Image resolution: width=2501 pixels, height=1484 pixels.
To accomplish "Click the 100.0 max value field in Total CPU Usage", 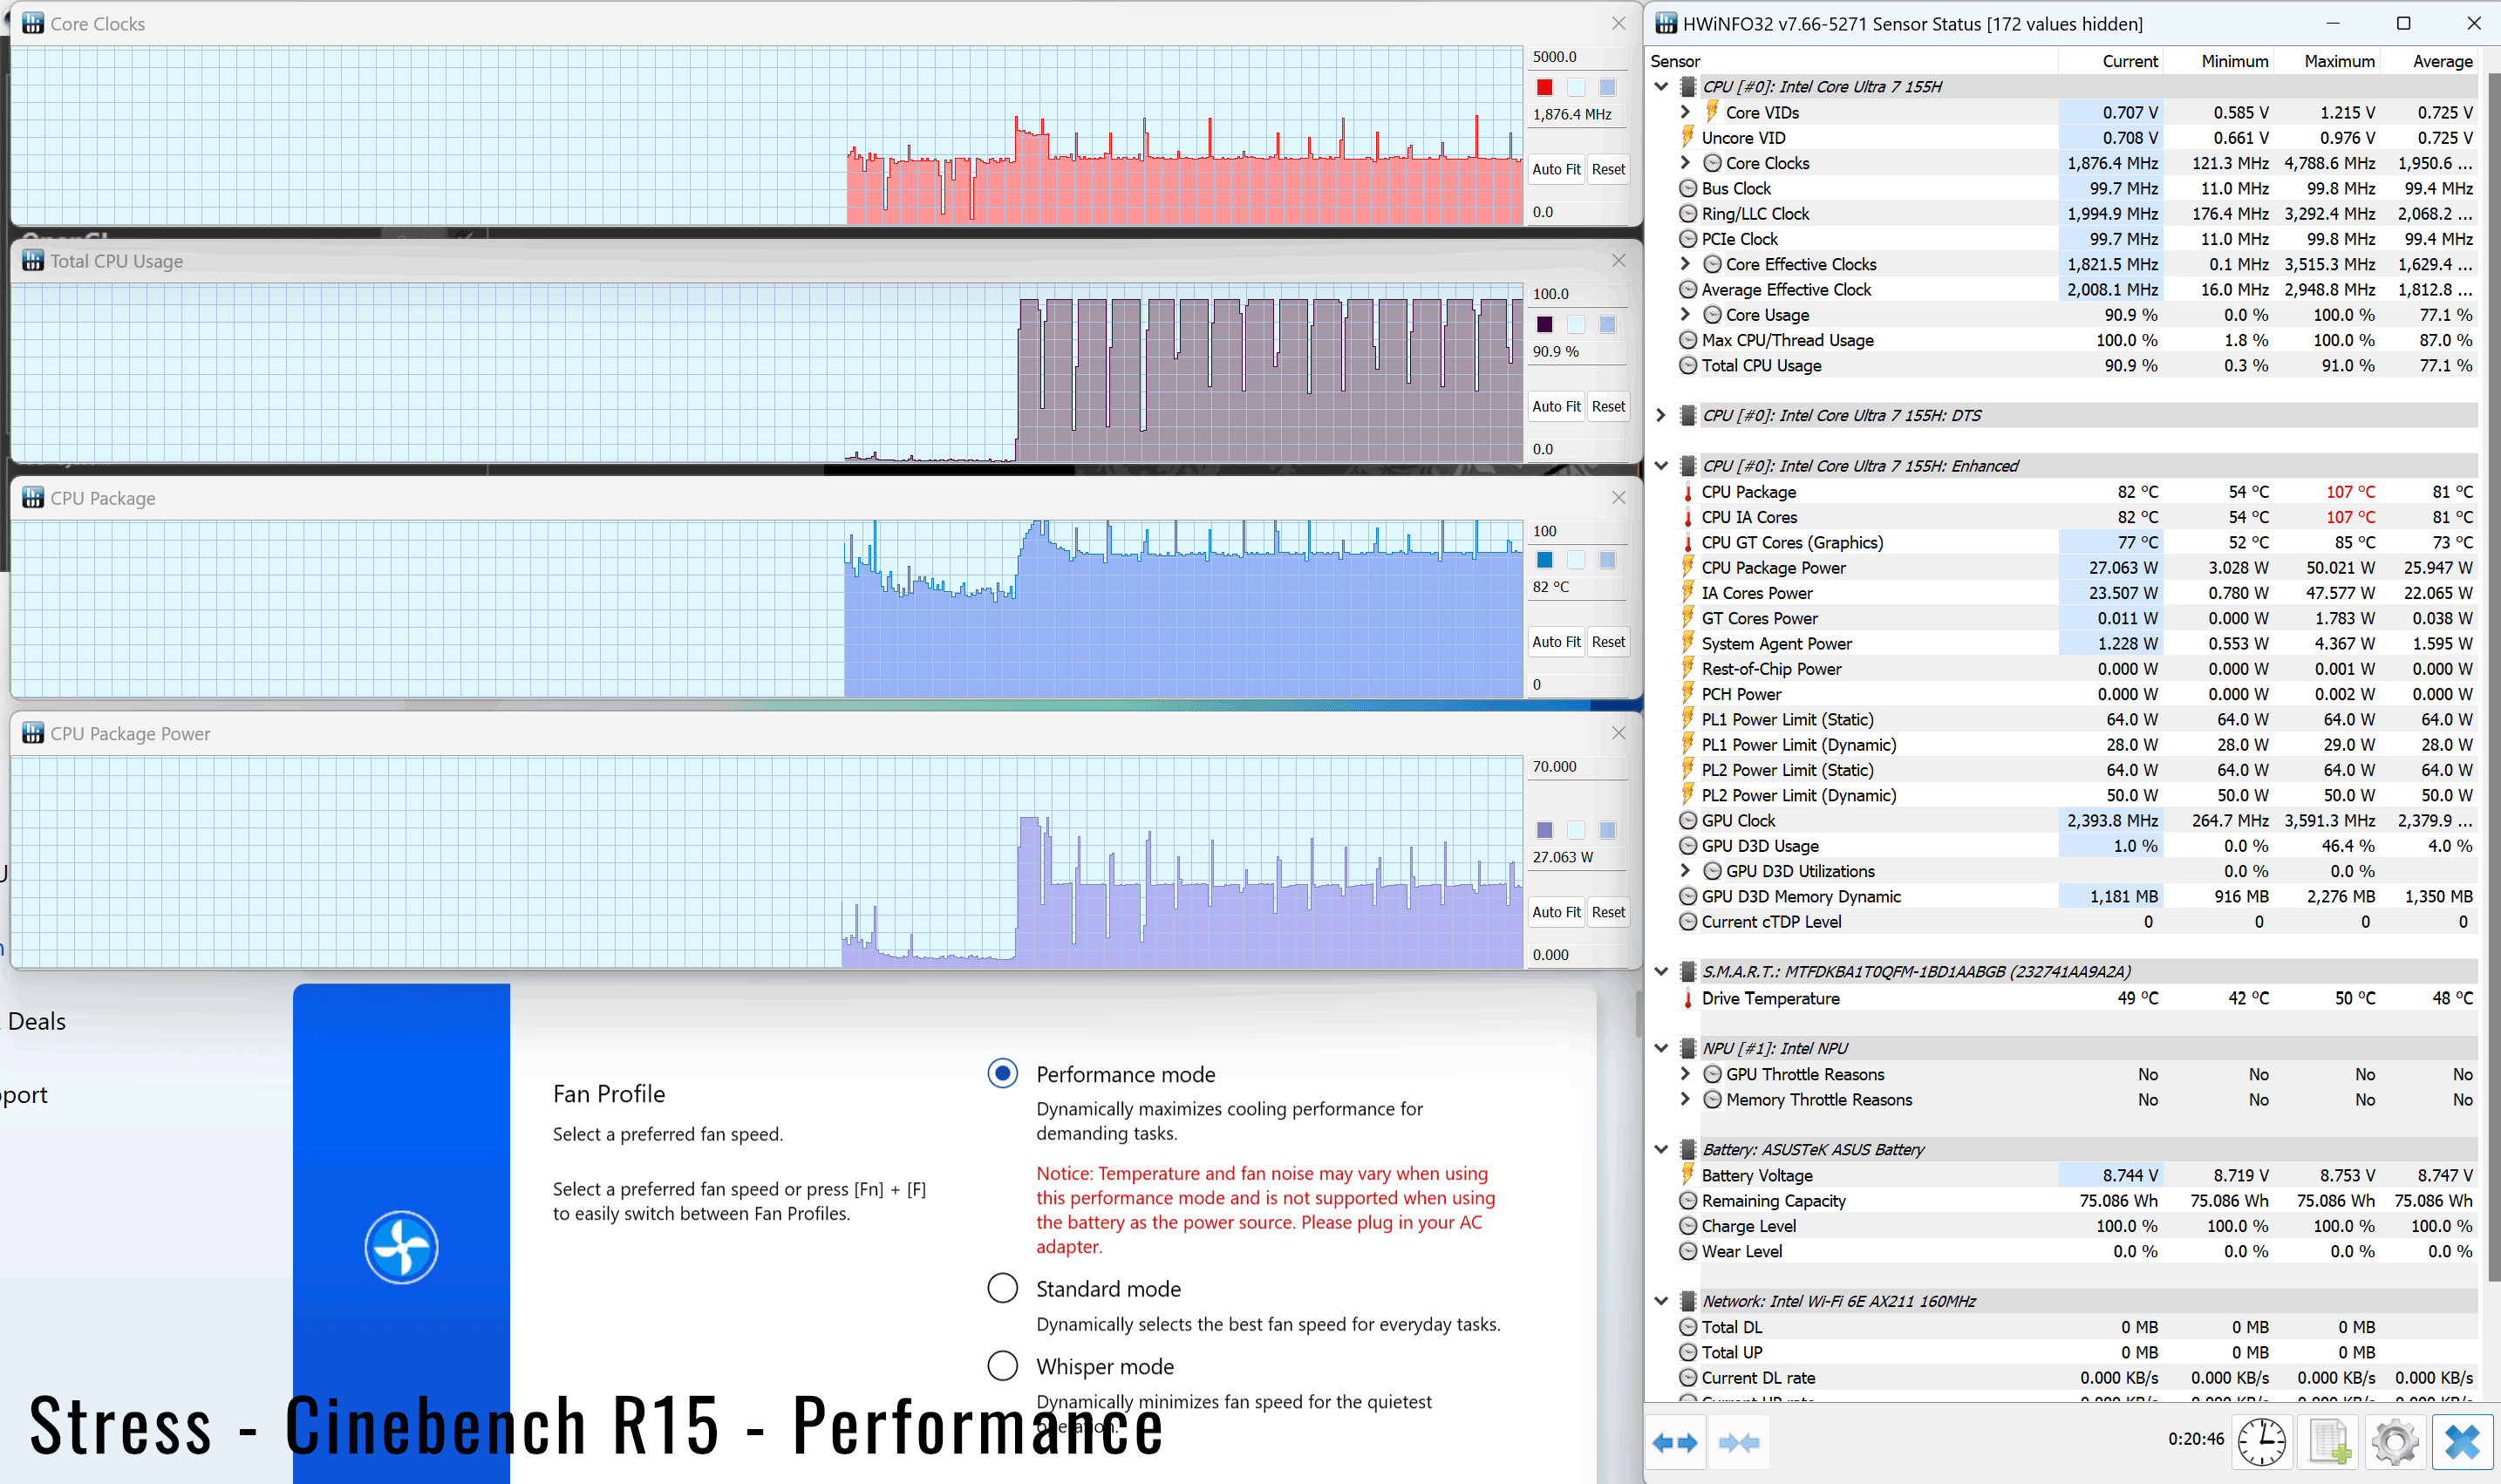I will [1578, 294].
